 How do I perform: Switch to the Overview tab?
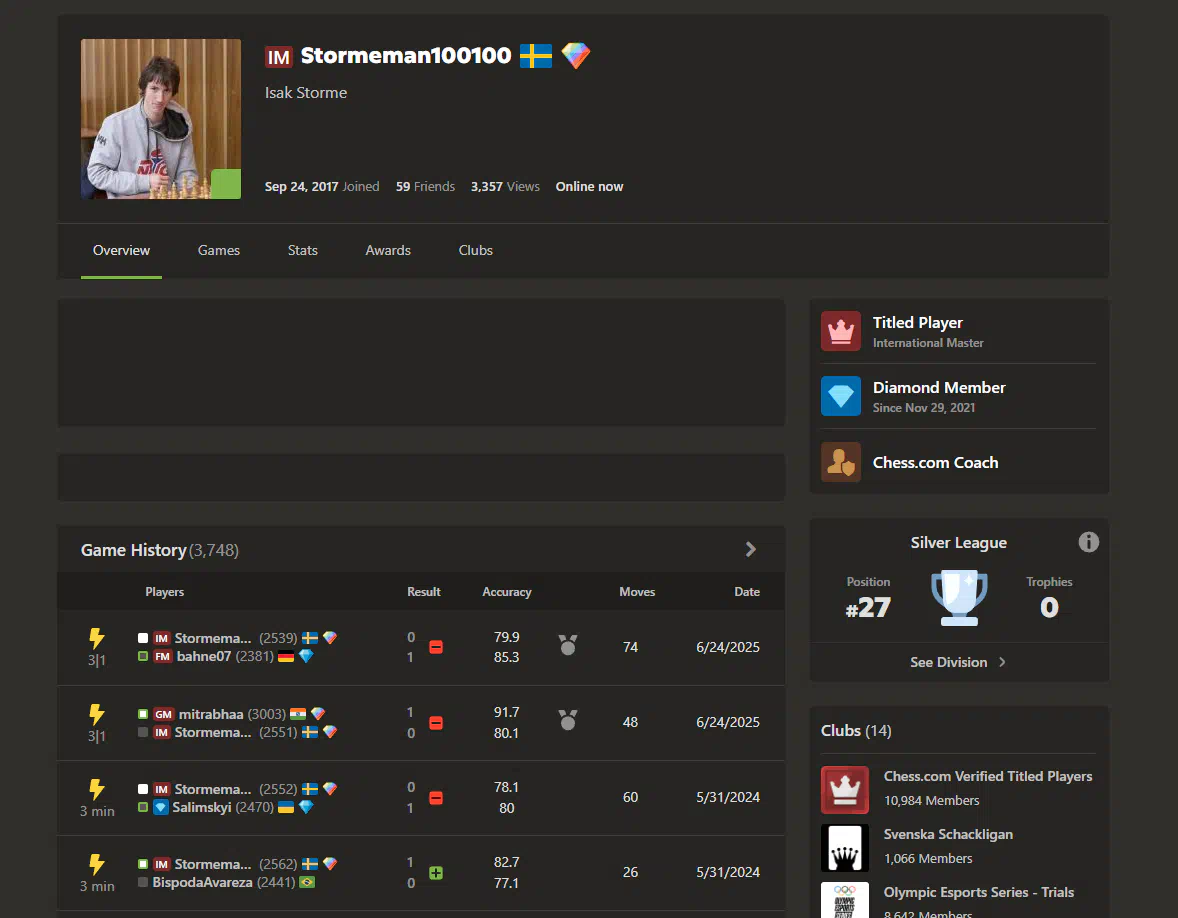coord(121,250)
